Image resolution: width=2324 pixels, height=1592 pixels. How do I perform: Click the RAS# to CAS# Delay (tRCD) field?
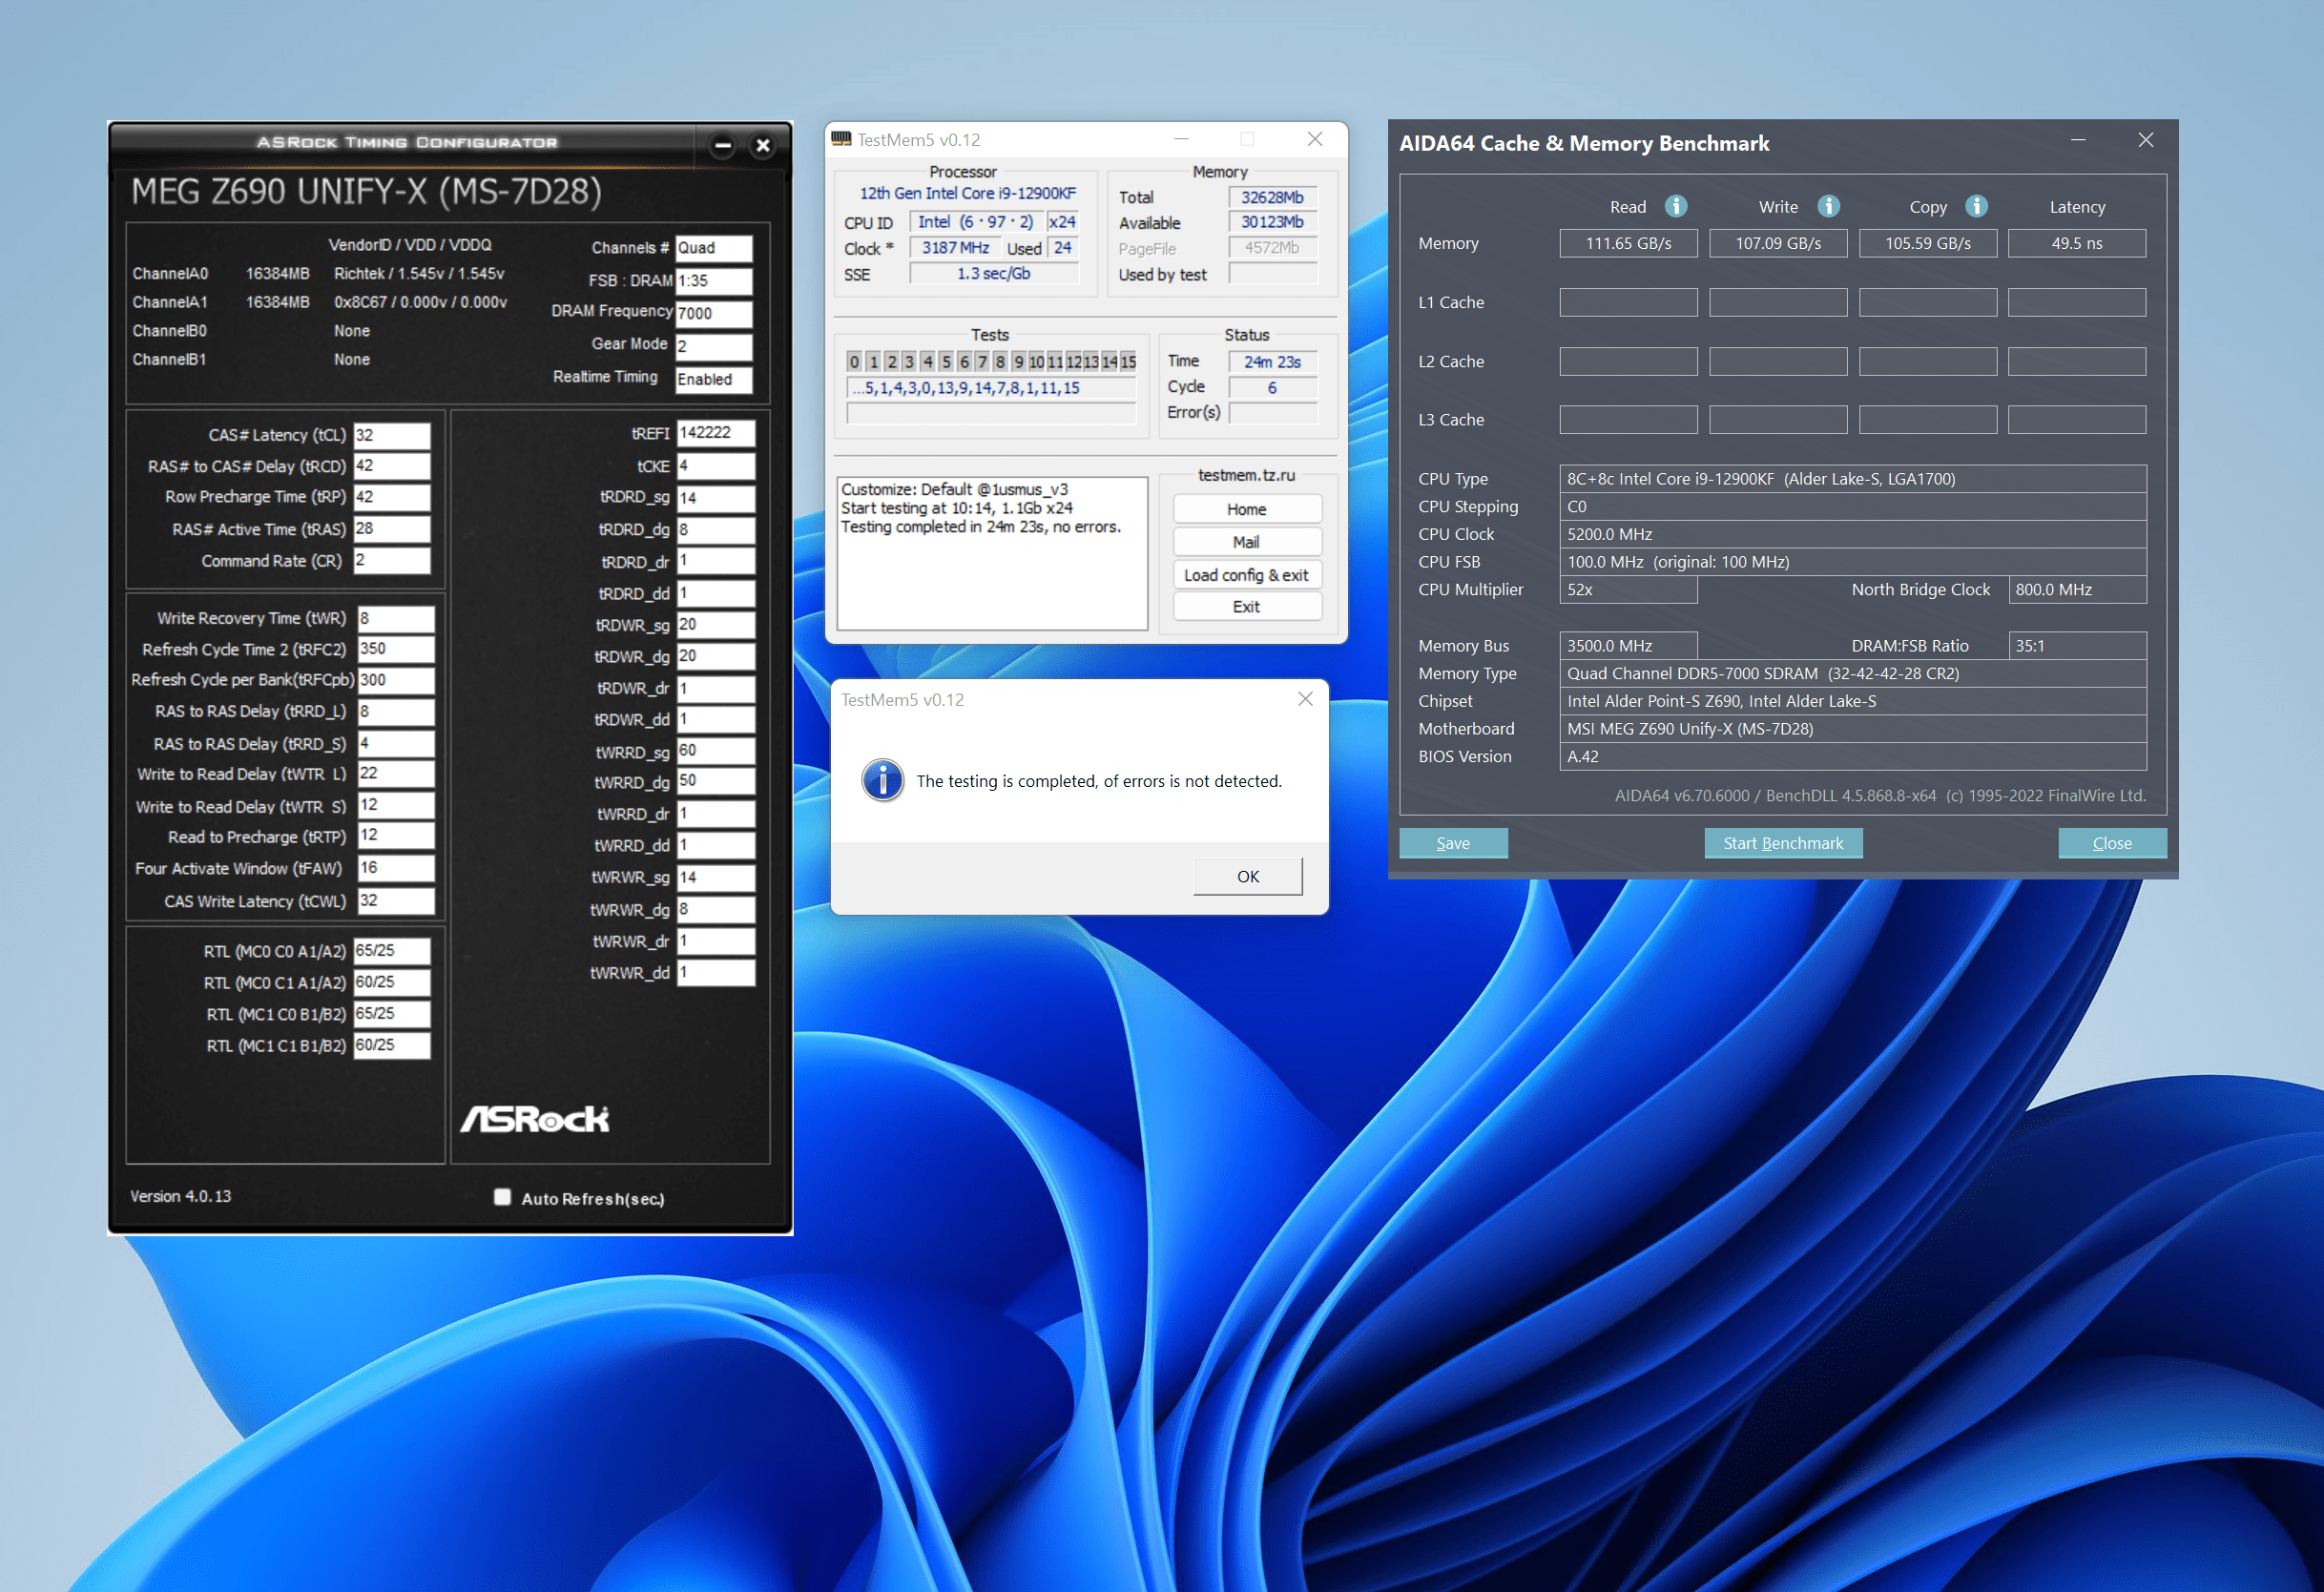tap(392, 466)
